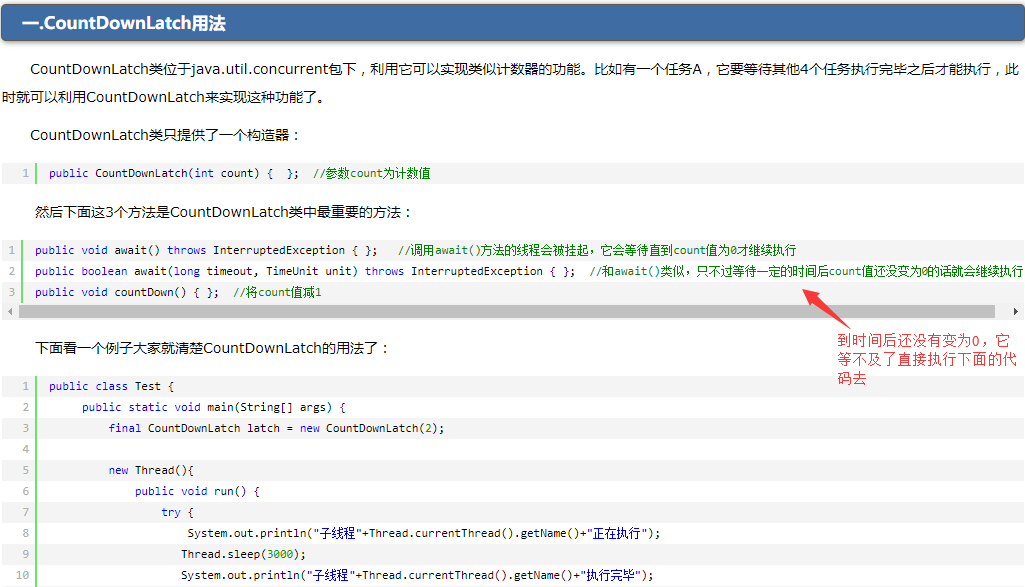Click the left scroll arrow of code block
This screenshot has width=1025, height=587.
click(10, 312)
